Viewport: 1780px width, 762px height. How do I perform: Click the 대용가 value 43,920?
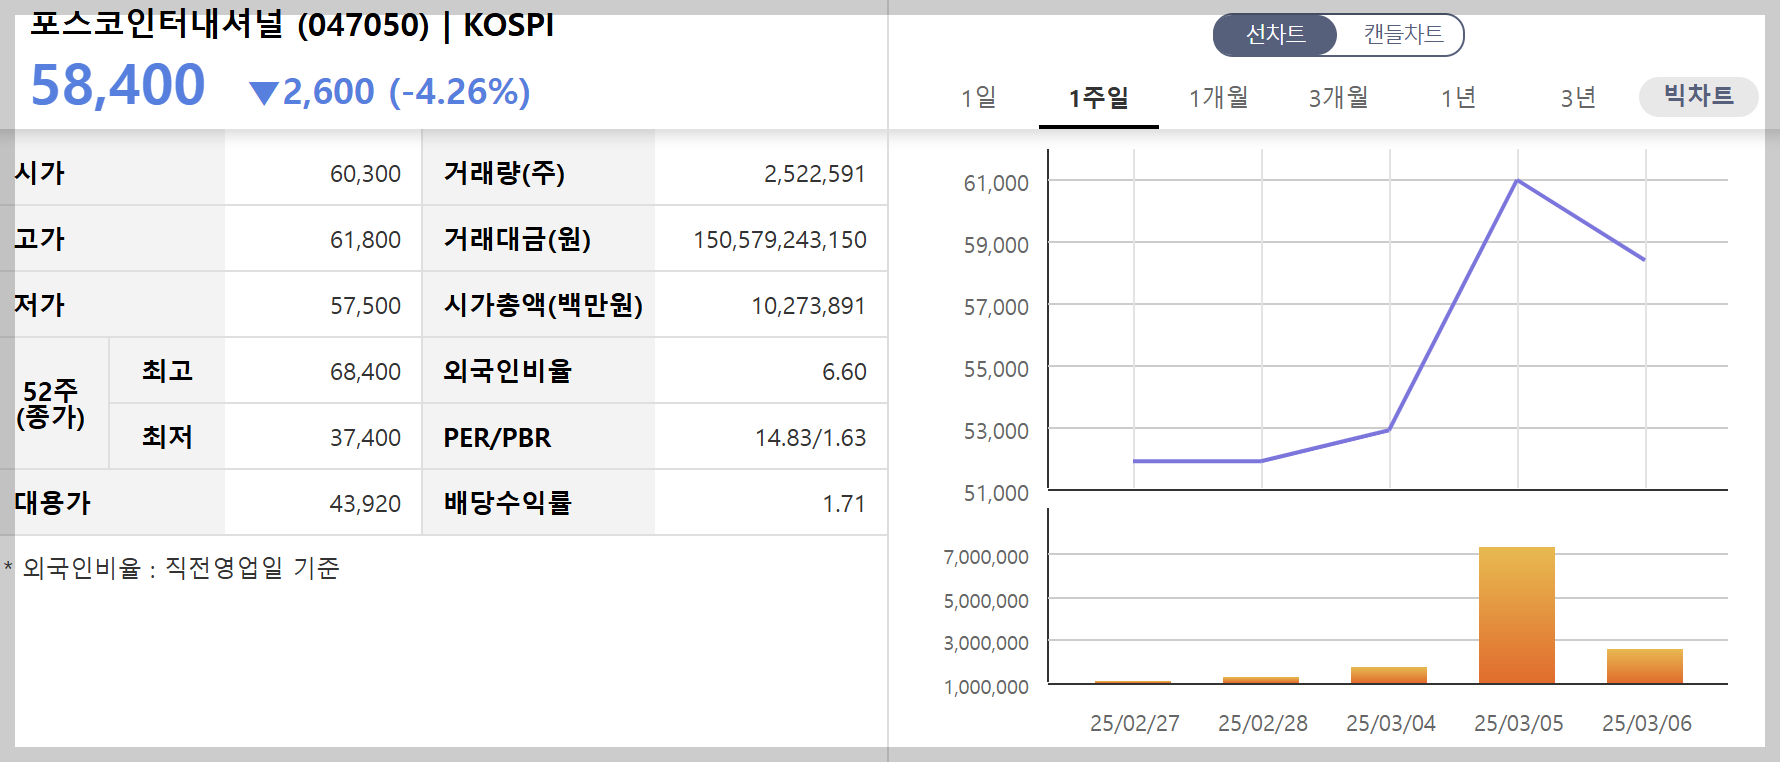coord(365,504)
